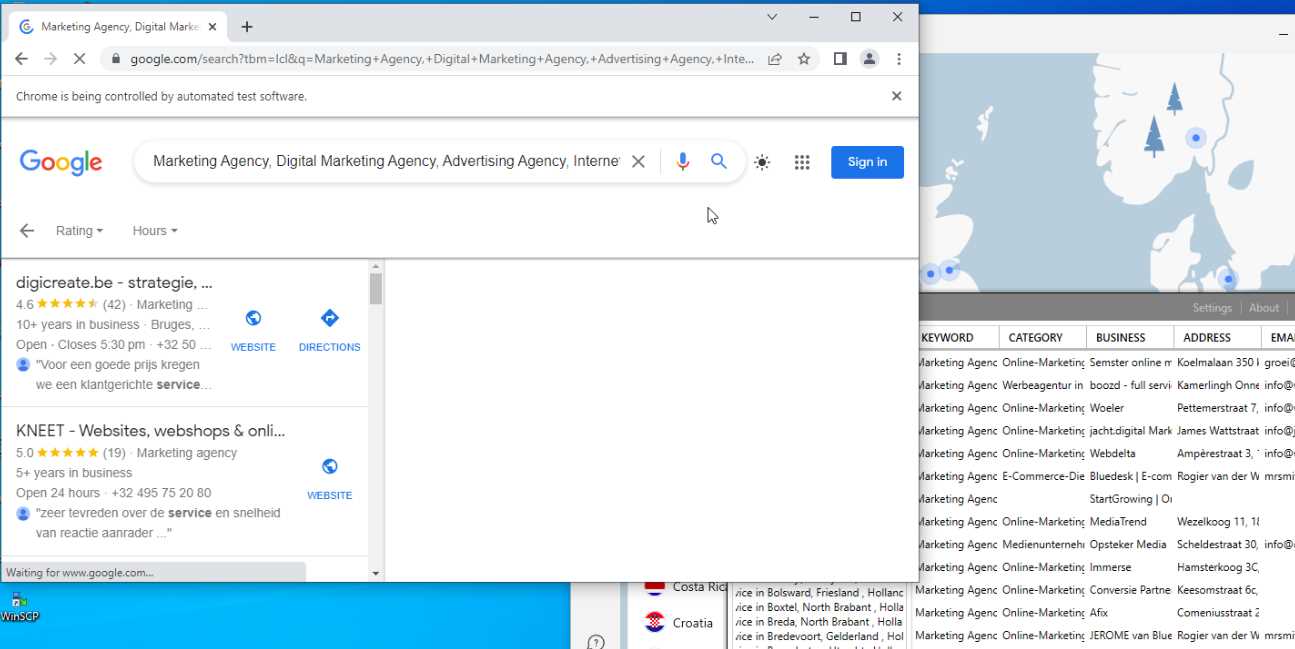Image resolution: width=1295 pixels, height=649 pixels.
Task: Open Chrome three-dot menu
Action: (x=899, y=59)
